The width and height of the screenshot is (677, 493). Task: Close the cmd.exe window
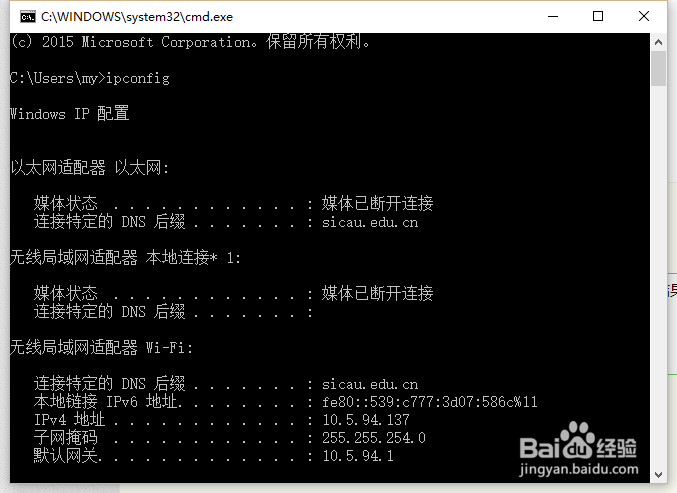(x=644, y=16)
